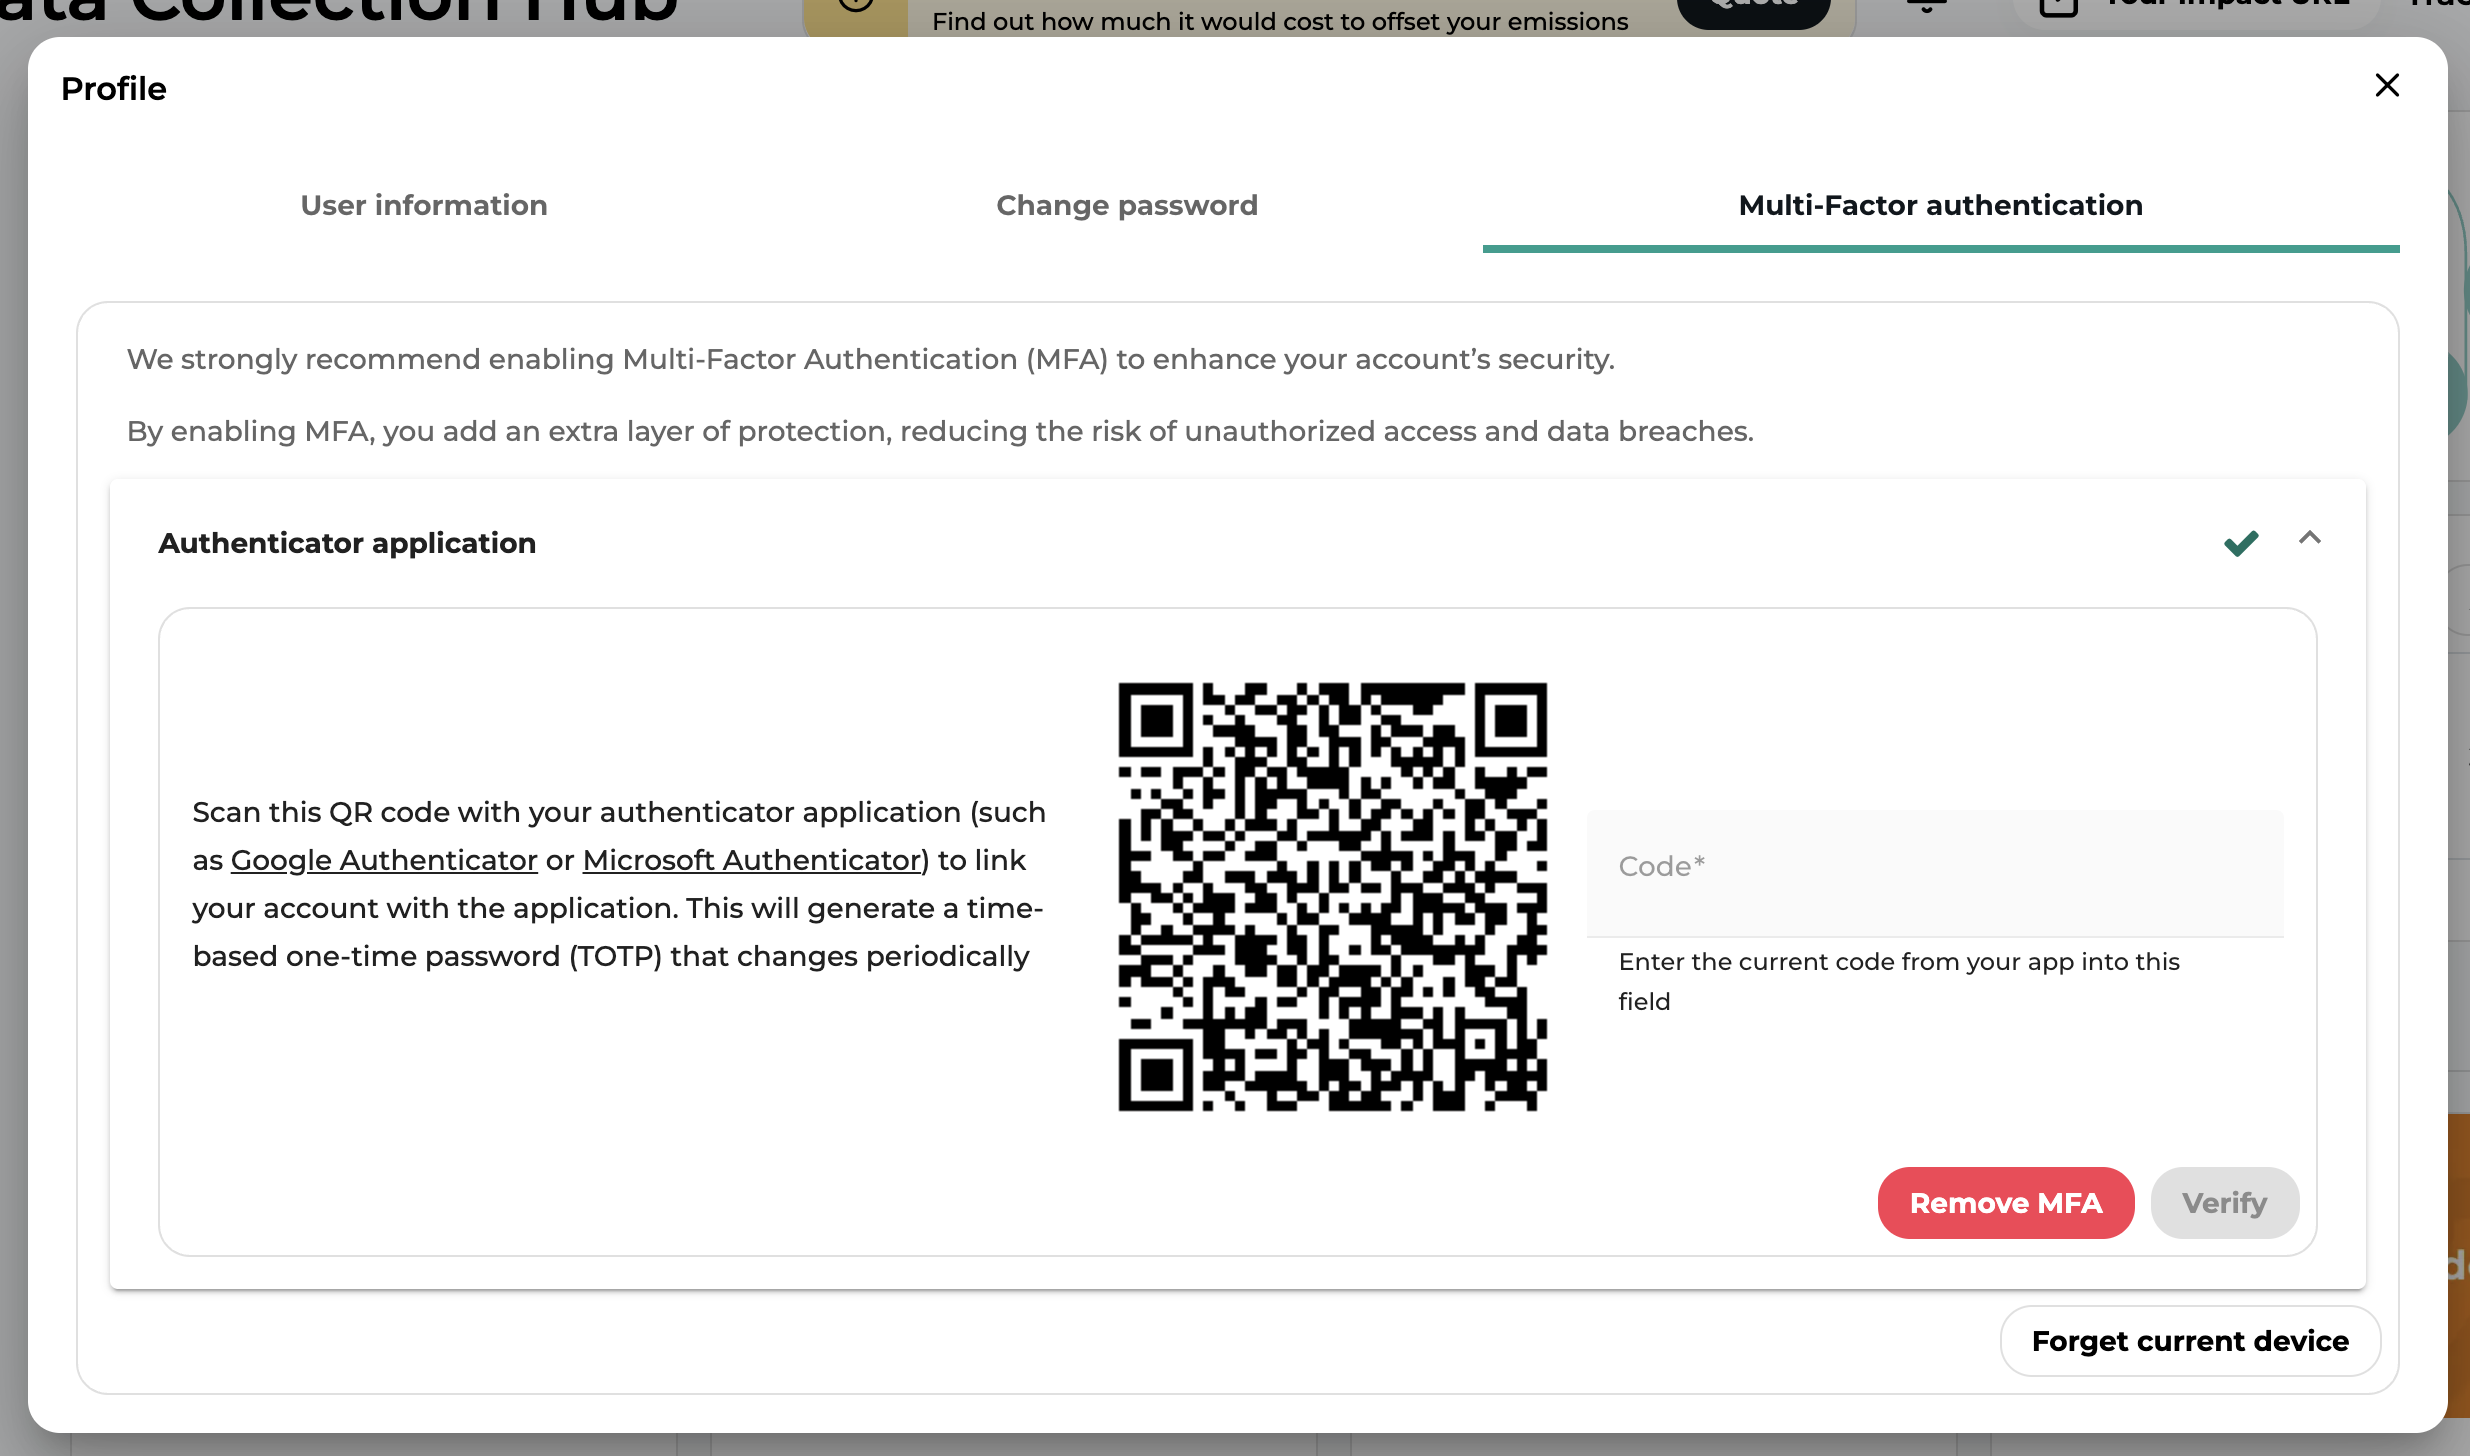
Task: Close the Profile dialog with the X icon
Action: pos(2387,86)
